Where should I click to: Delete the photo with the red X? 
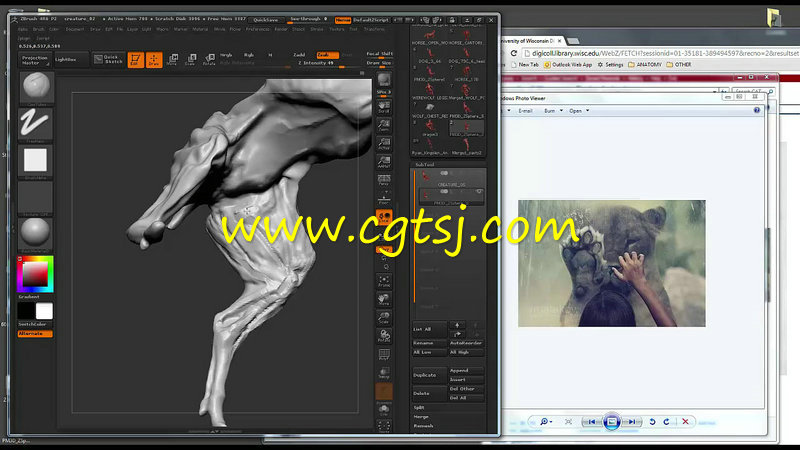point(685,421)
